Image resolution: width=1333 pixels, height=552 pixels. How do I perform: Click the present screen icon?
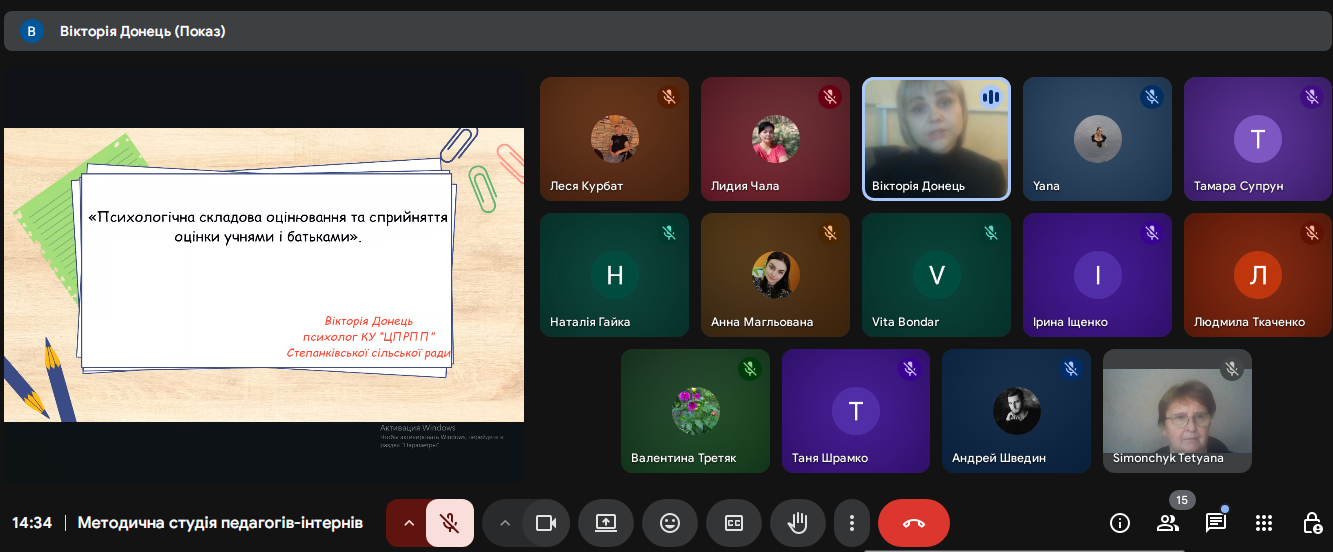click(605, 523)
